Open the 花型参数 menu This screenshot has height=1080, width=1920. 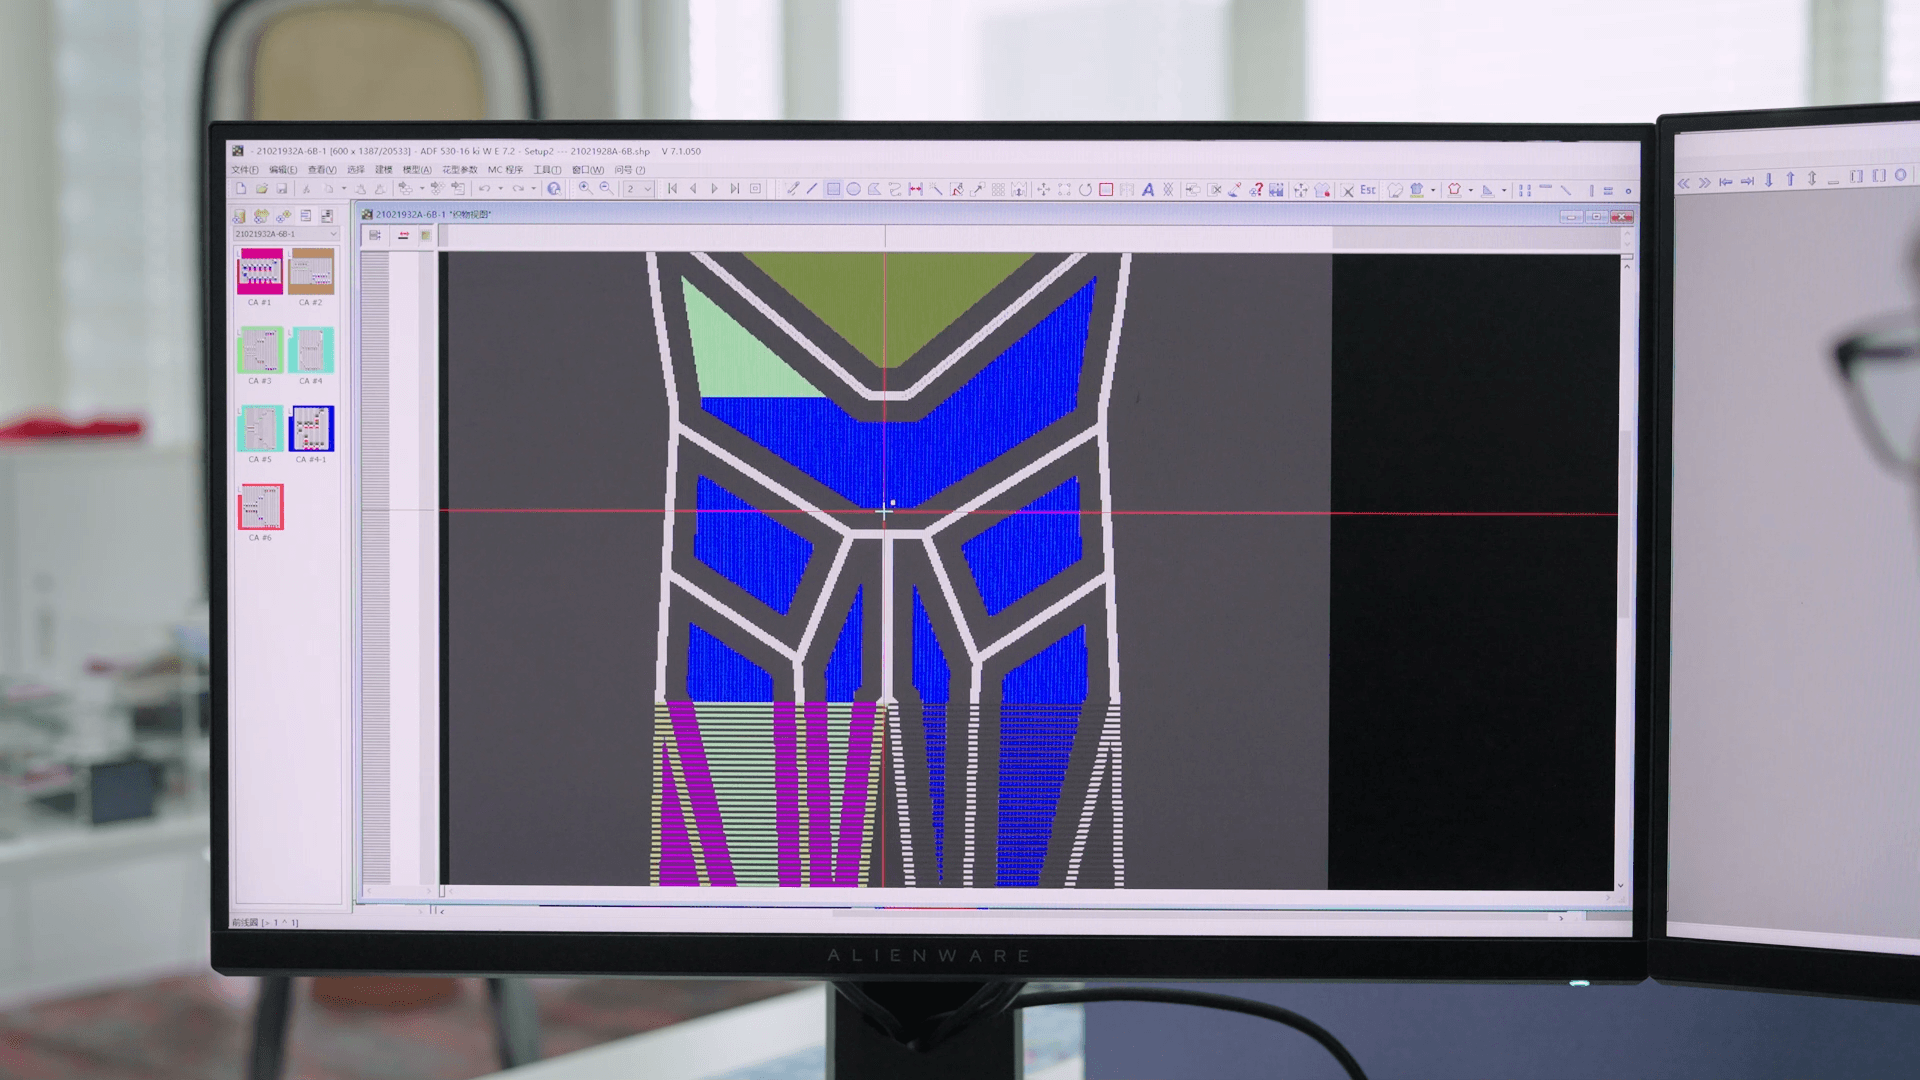tap(460, 170)
